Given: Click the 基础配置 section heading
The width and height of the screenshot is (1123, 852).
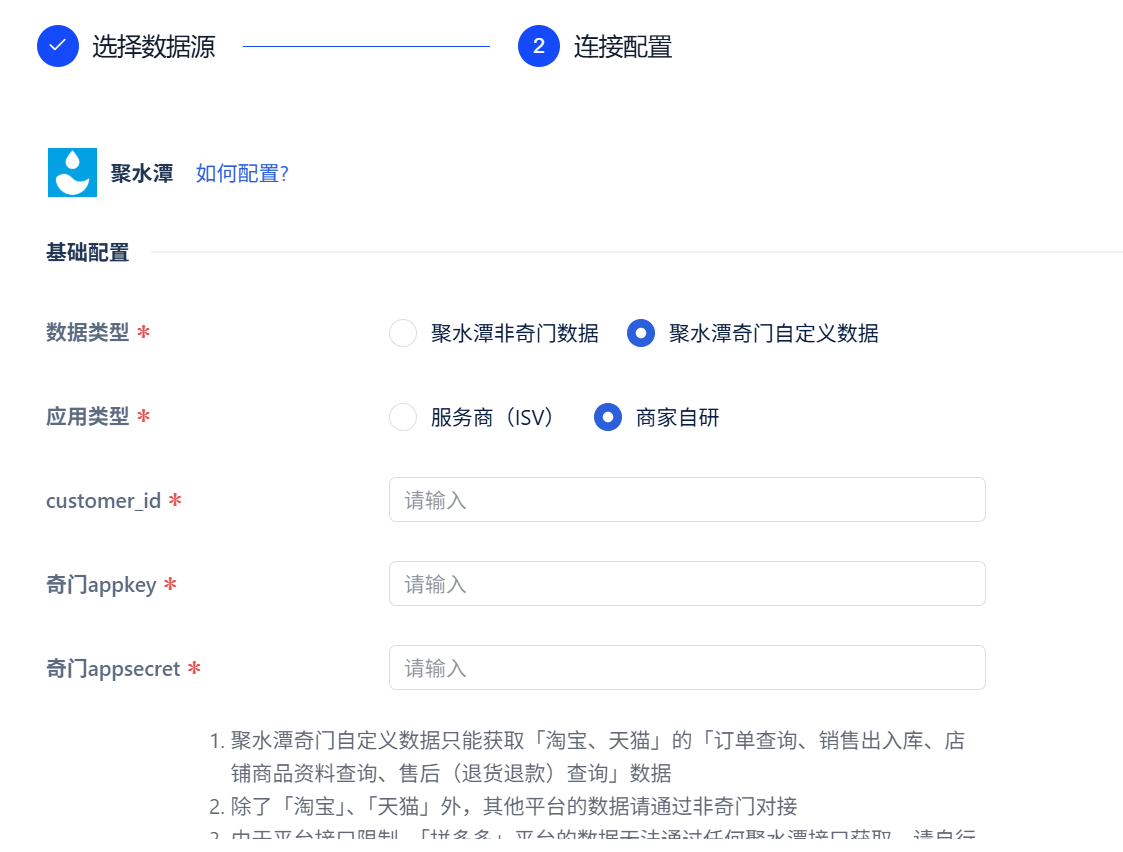Looking at the screenshot, I should [x=87, y=253].
